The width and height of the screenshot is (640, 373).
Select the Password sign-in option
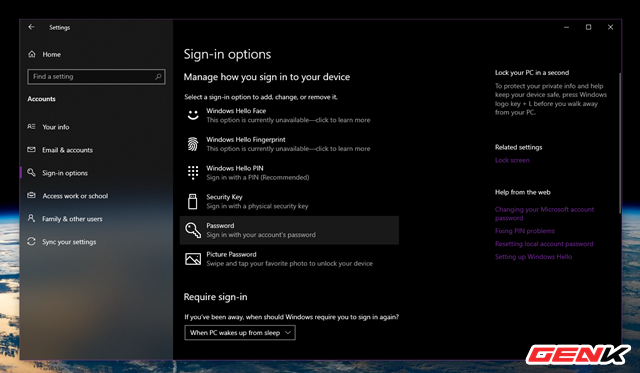[x=289, y=230]
